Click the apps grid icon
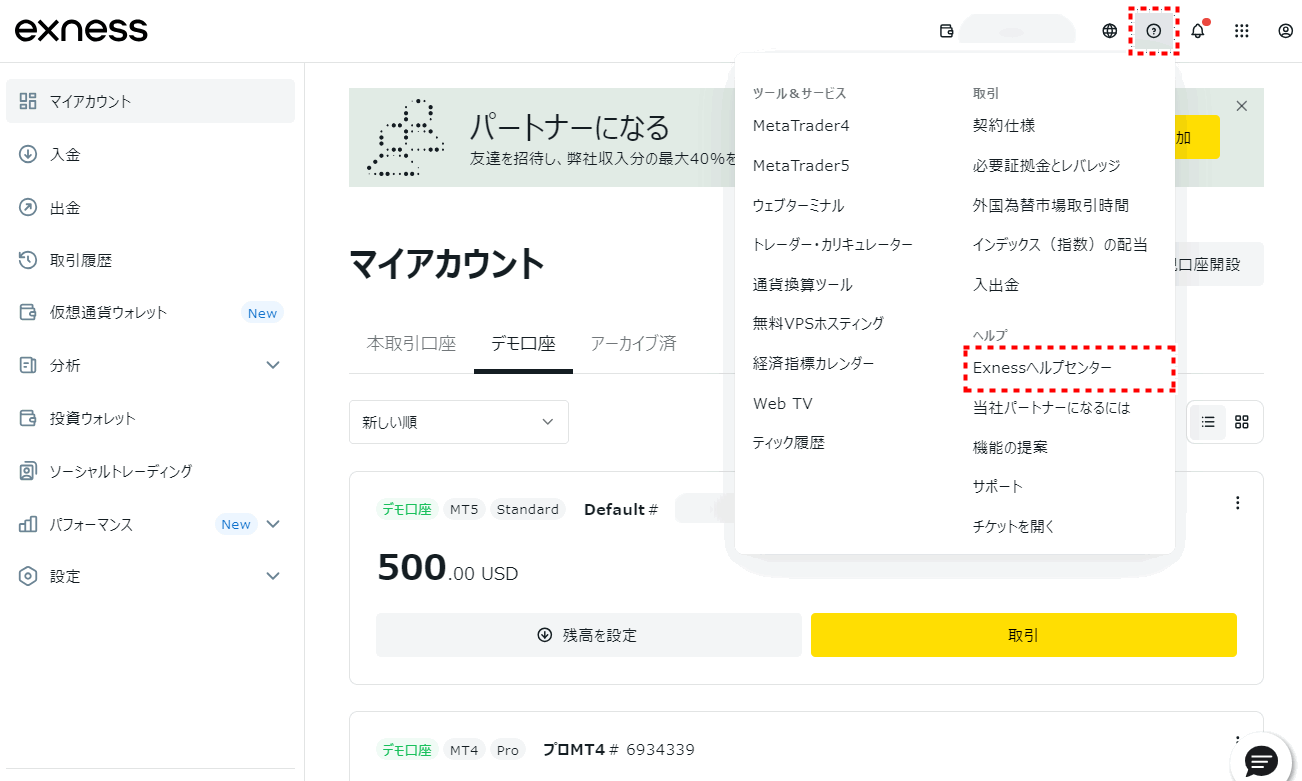 tap(1241, 31)
